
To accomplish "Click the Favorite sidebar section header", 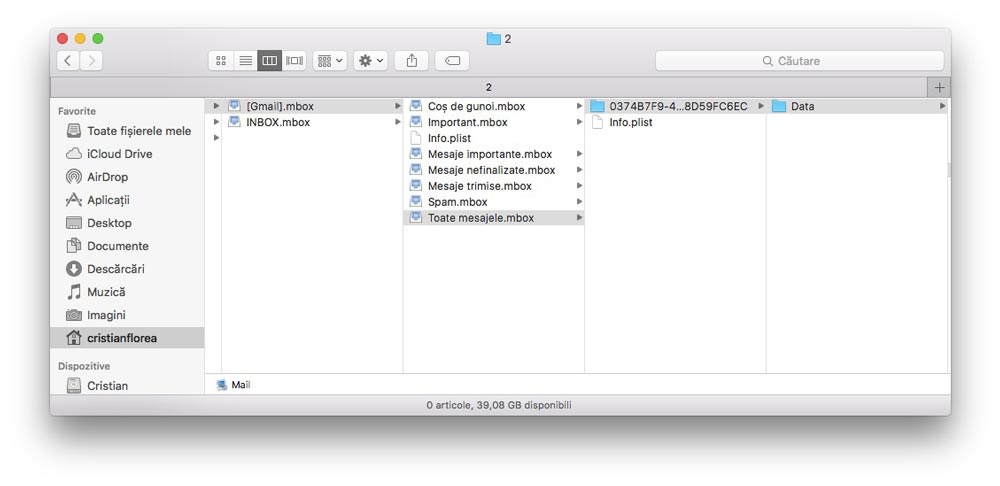I will [x=77, y=111].
